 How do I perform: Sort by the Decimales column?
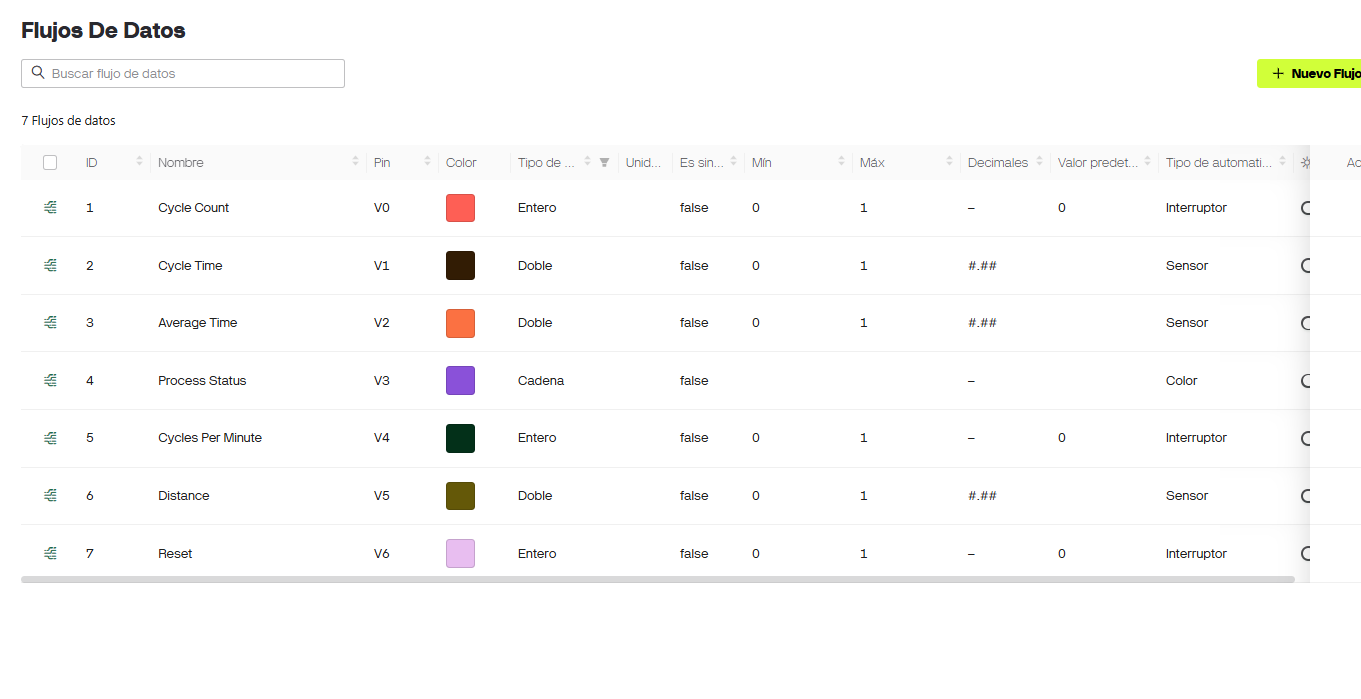tap(1039, 162)
